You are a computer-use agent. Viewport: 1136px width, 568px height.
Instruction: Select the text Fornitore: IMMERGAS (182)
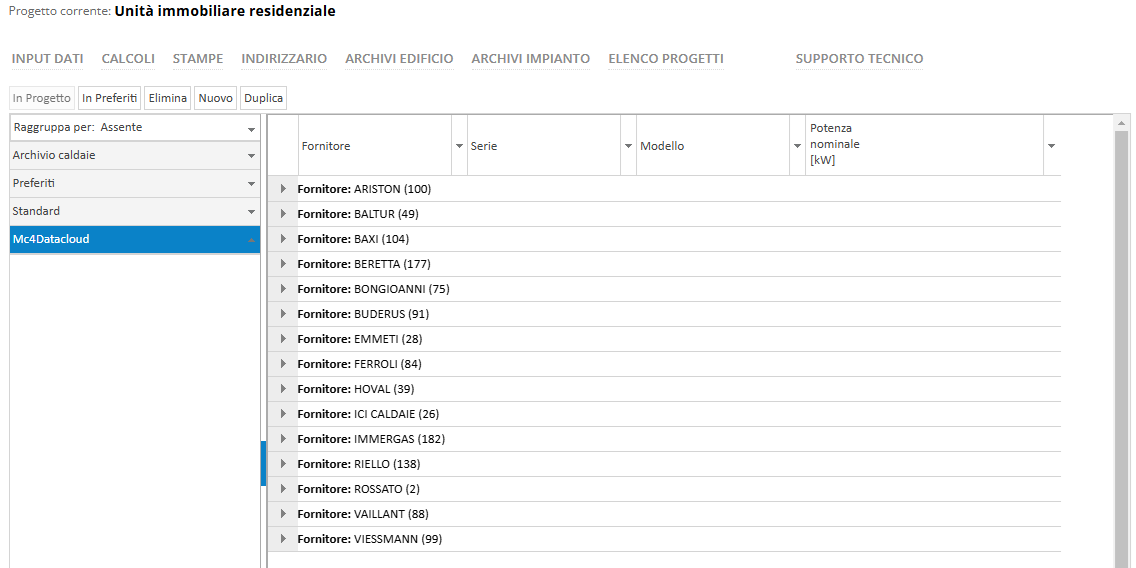coord(372,439)
